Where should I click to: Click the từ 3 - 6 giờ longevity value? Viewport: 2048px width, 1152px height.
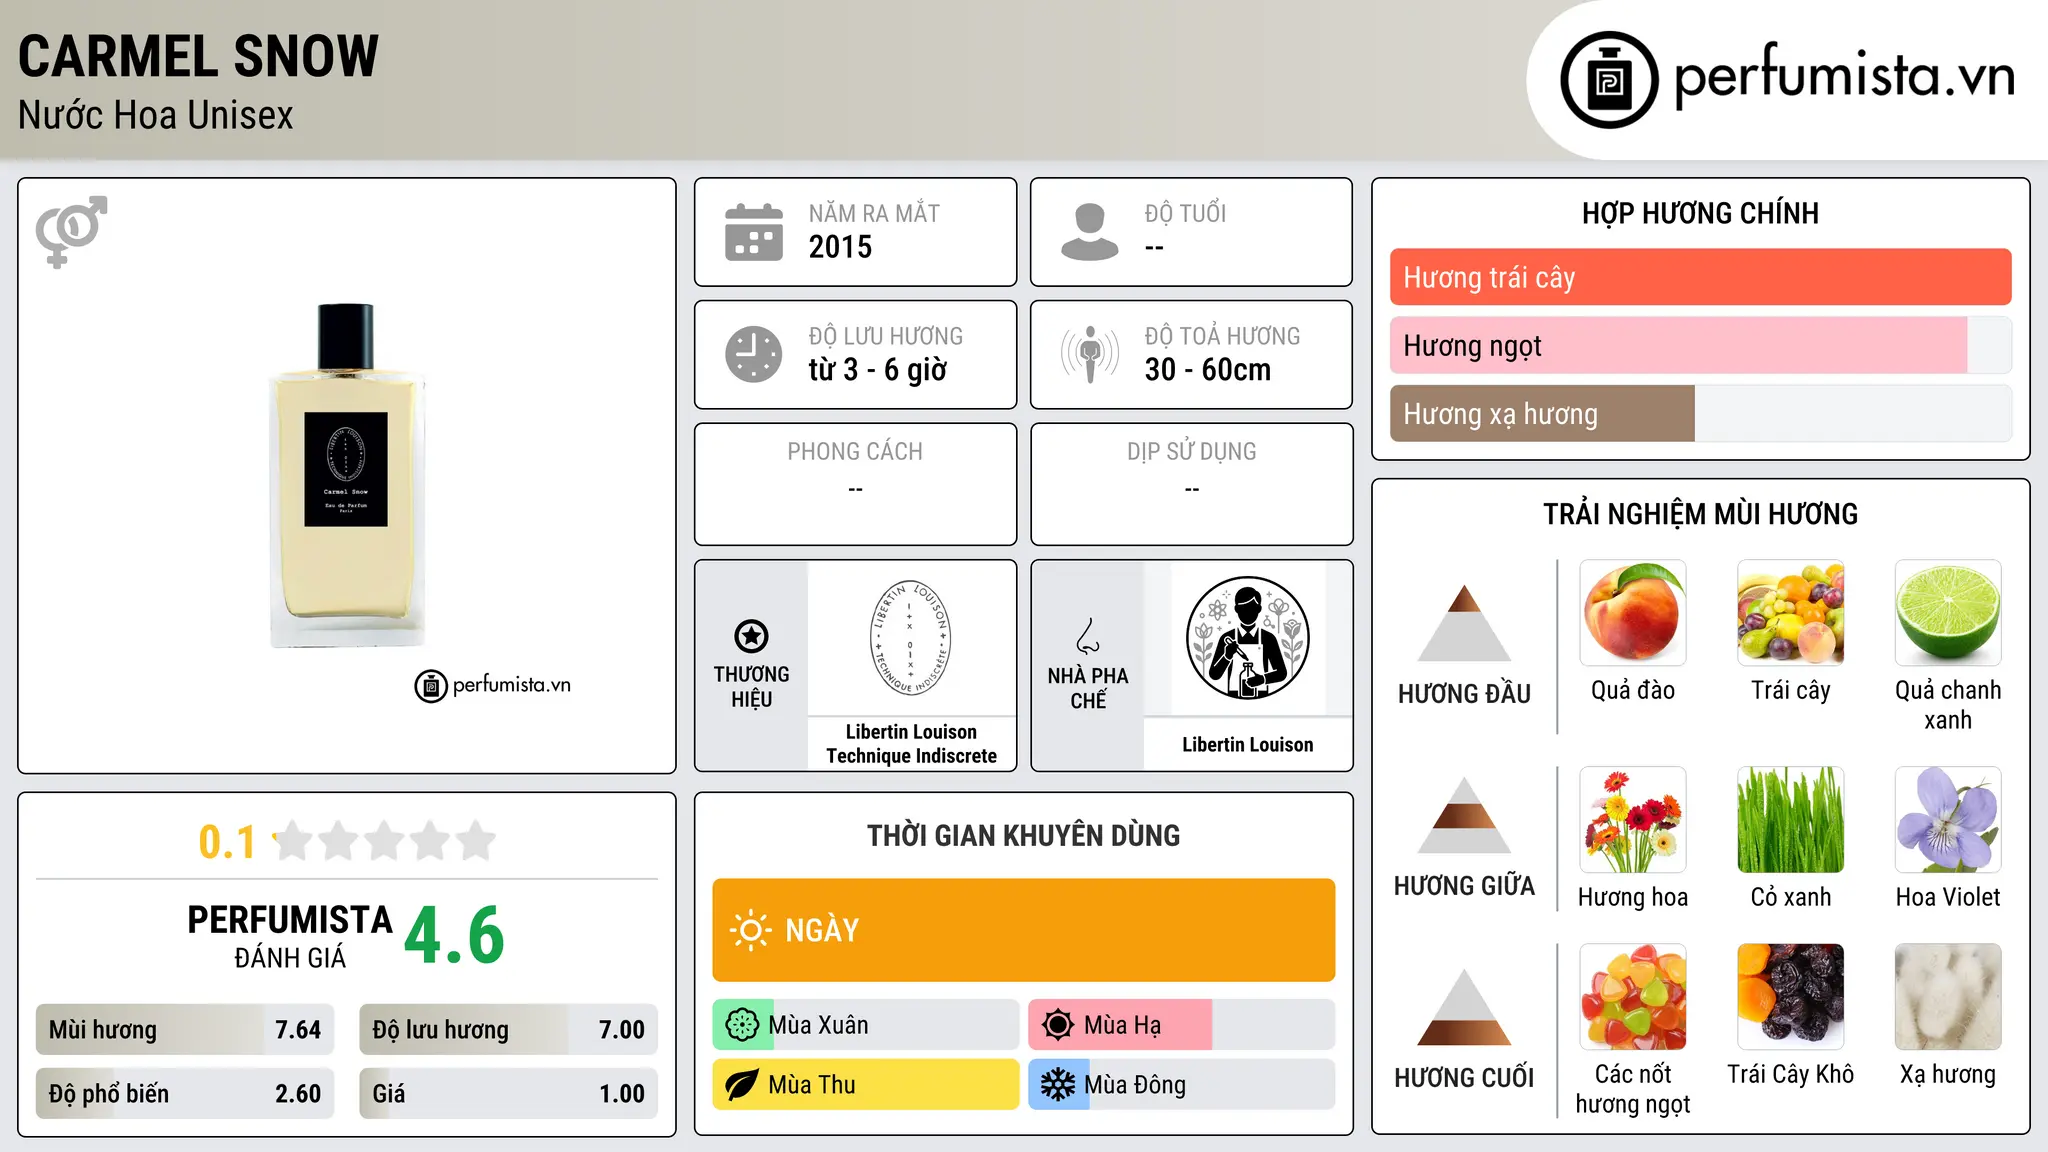click(878, 370)
